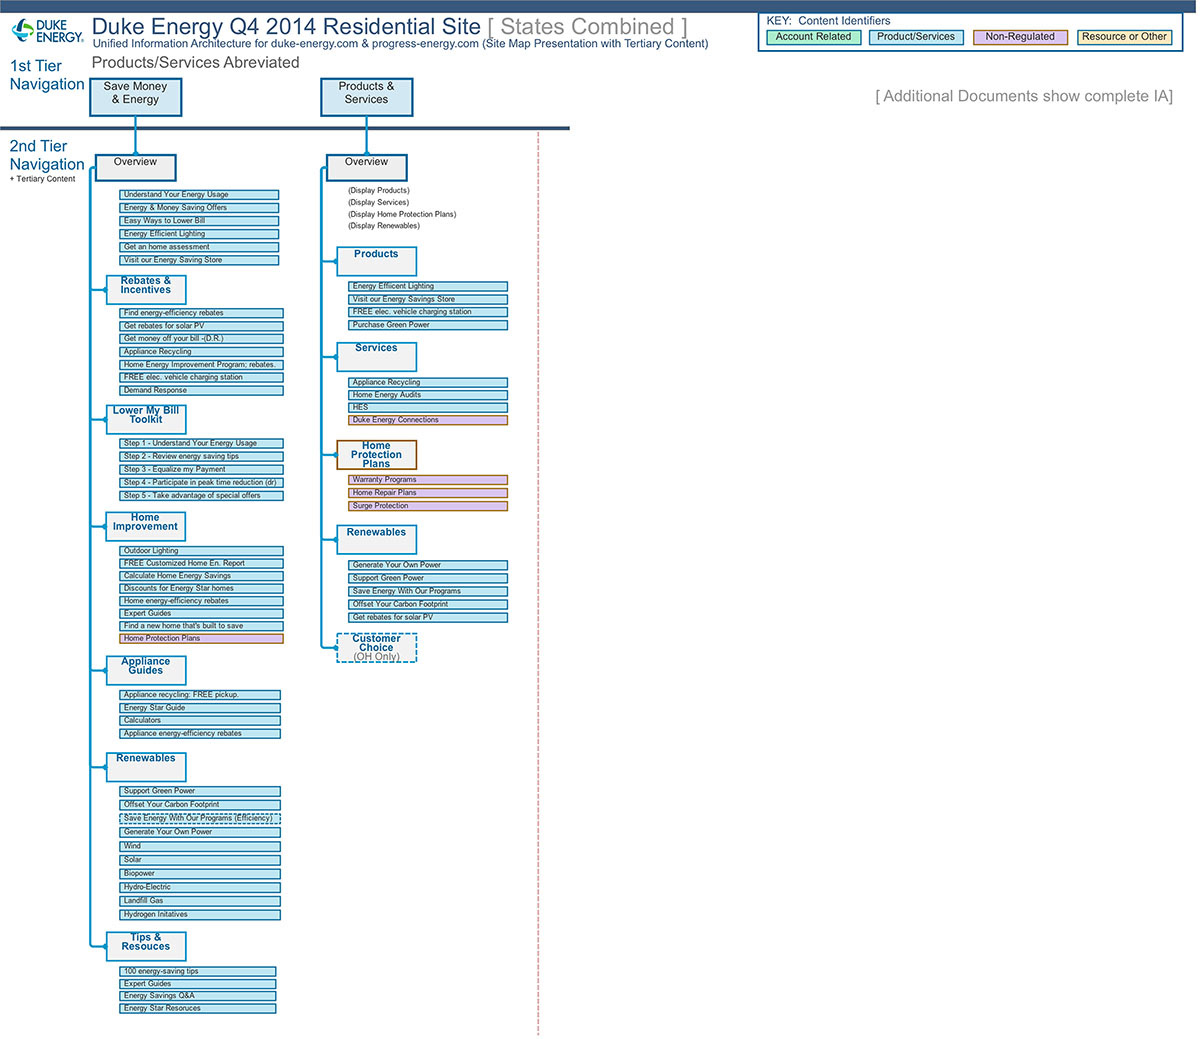
Task: Select Find a new home that's built to save
Action: coord(201,626)
